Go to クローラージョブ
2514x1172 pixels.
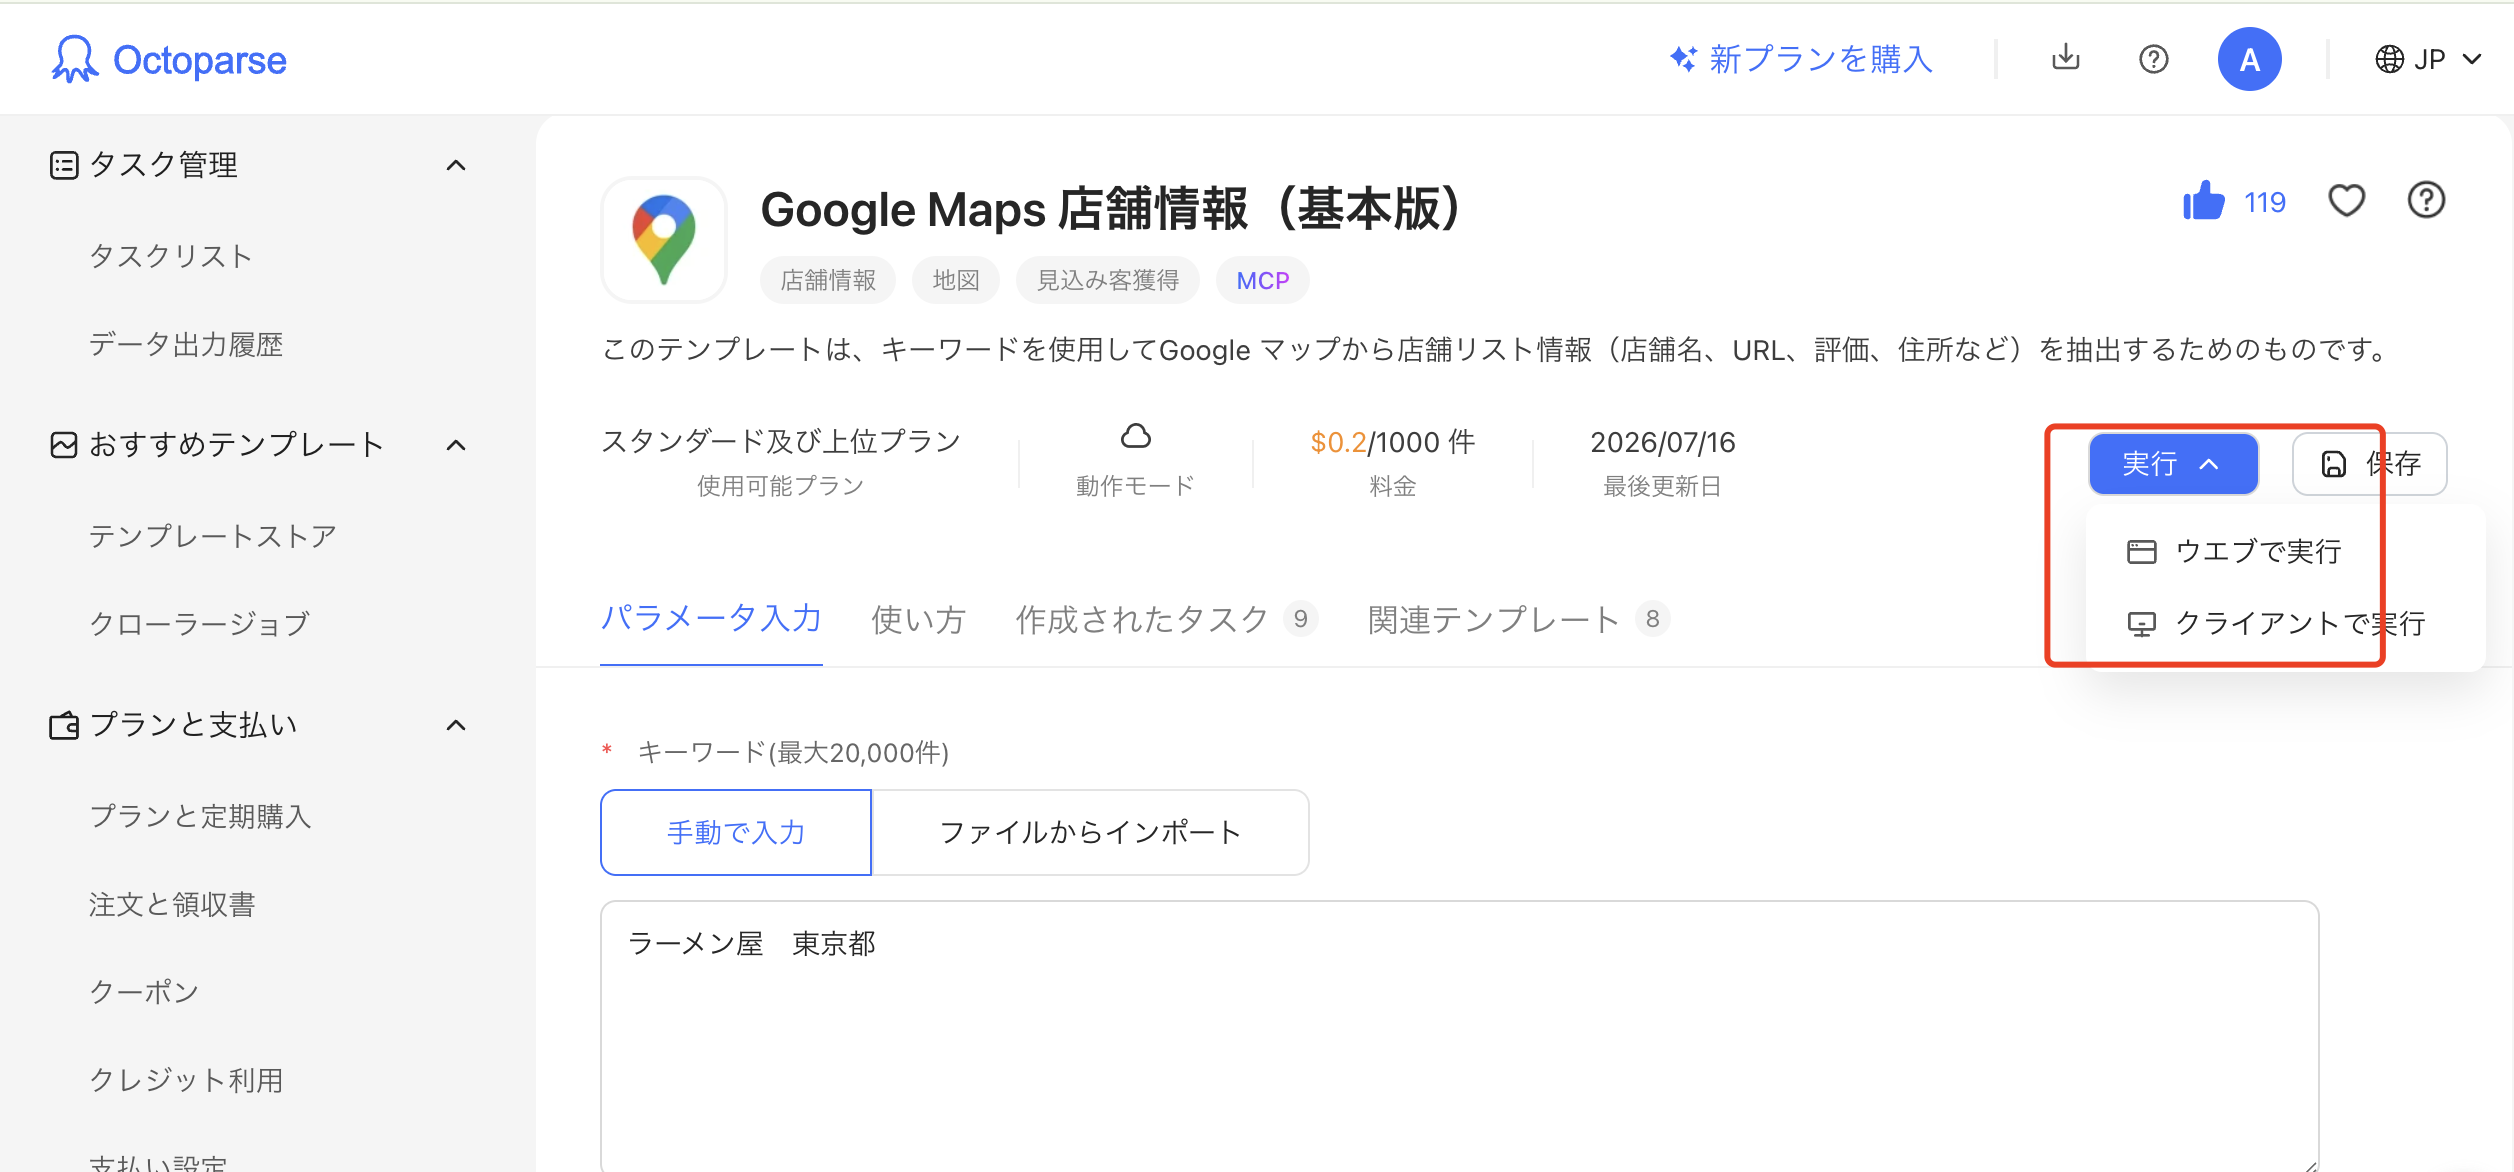coord(199,625)
